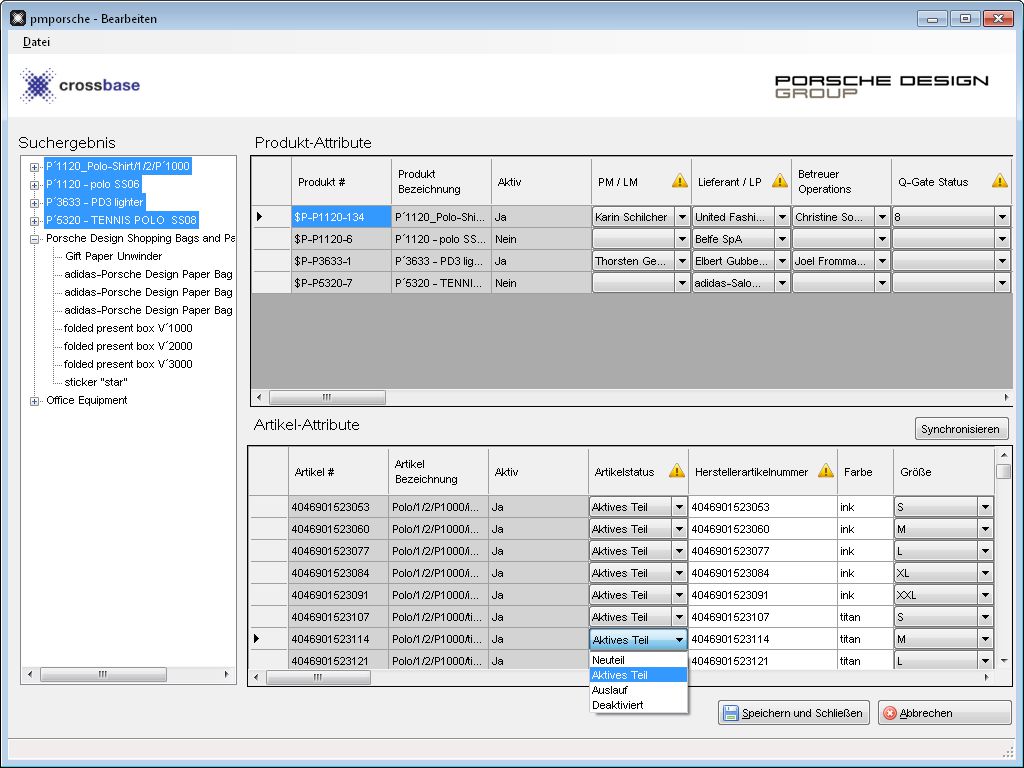Click the crossbase logo
The image size is (1024, 768).
tap(80, 85)
